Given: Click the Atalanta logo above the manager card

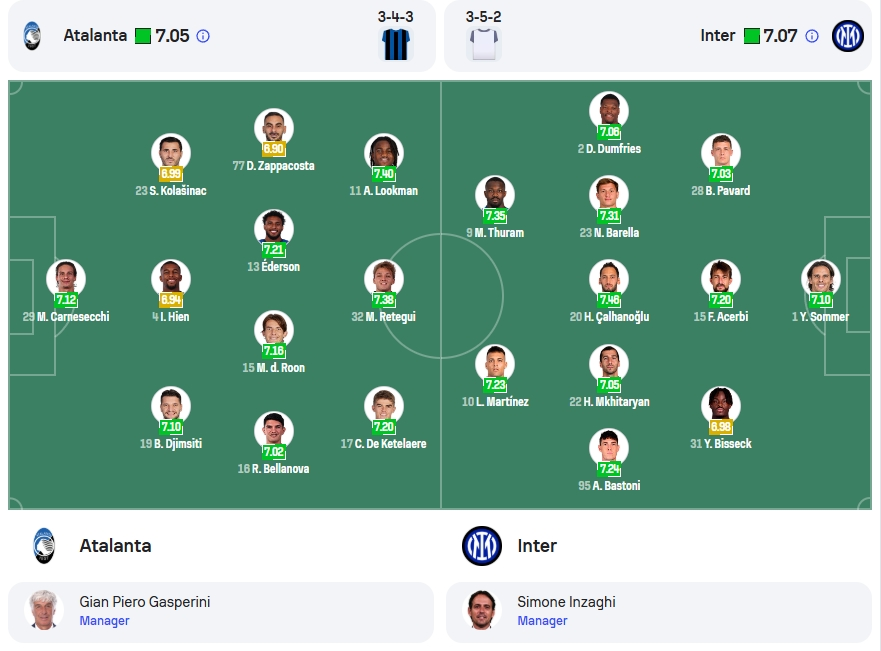Looking at the screenshot, I should 44,545.
